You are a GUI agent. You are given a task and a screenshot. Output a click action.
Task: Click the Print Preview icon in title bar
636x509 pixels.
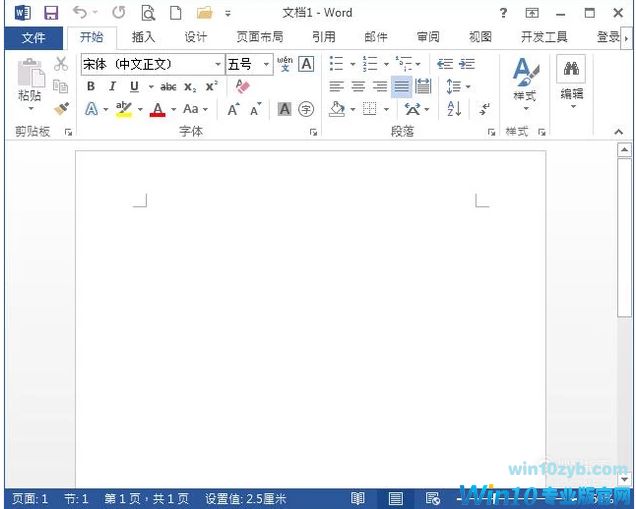click(x=148, y=13)
